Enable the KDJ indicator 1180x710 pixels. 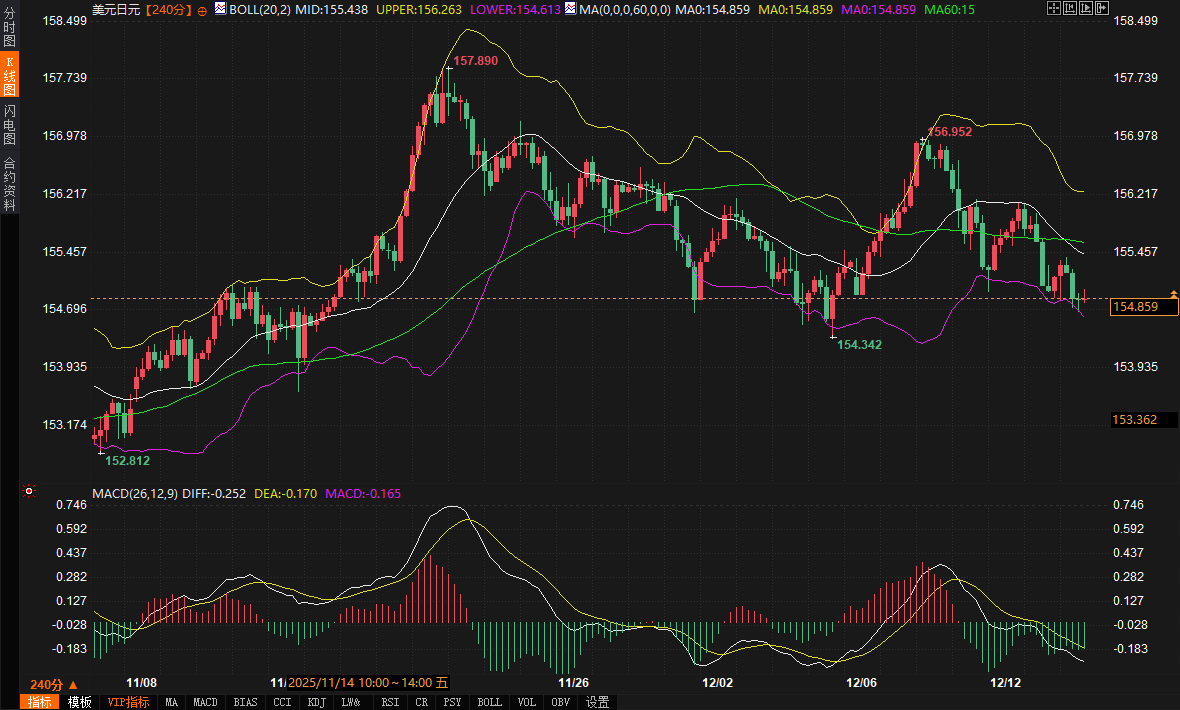317,702
